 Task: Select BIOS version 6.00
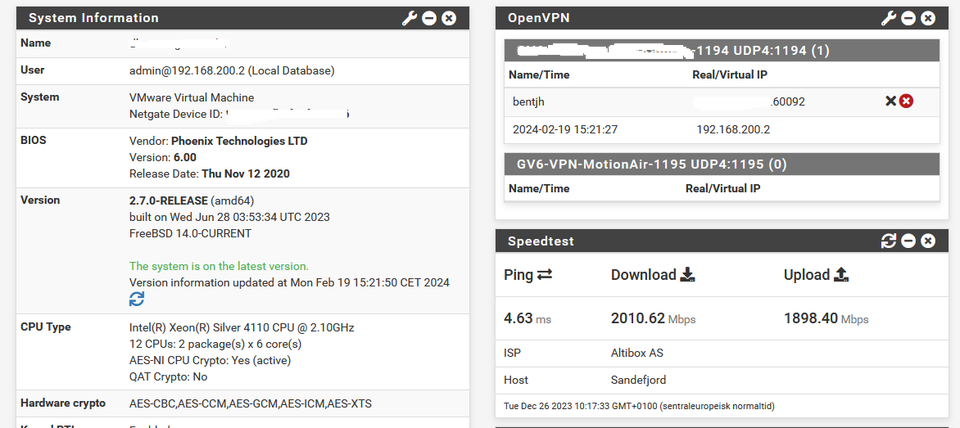pyautogui.click(x=185, y=157)
